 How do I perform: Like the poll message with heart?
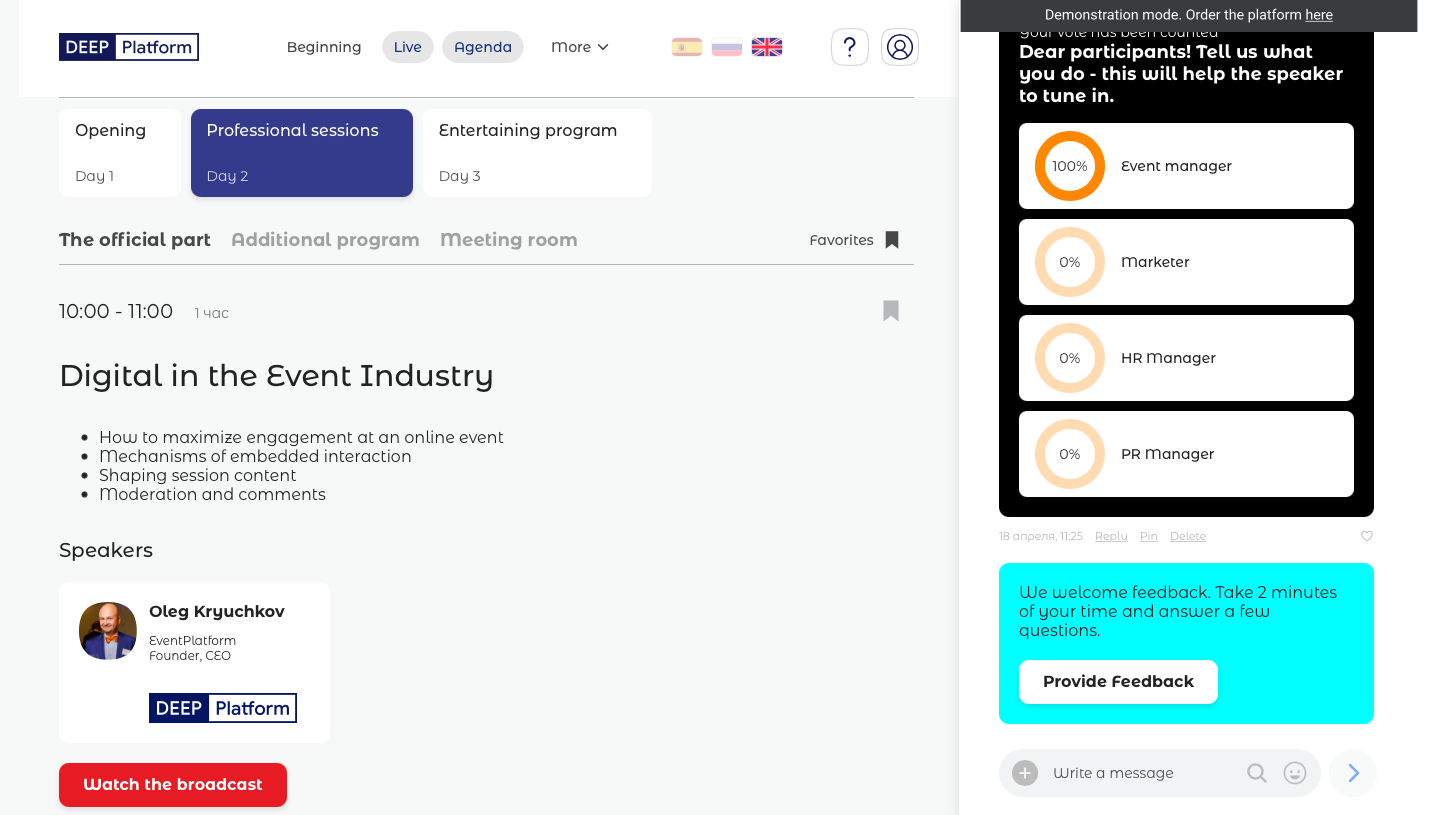(1367, 536)
